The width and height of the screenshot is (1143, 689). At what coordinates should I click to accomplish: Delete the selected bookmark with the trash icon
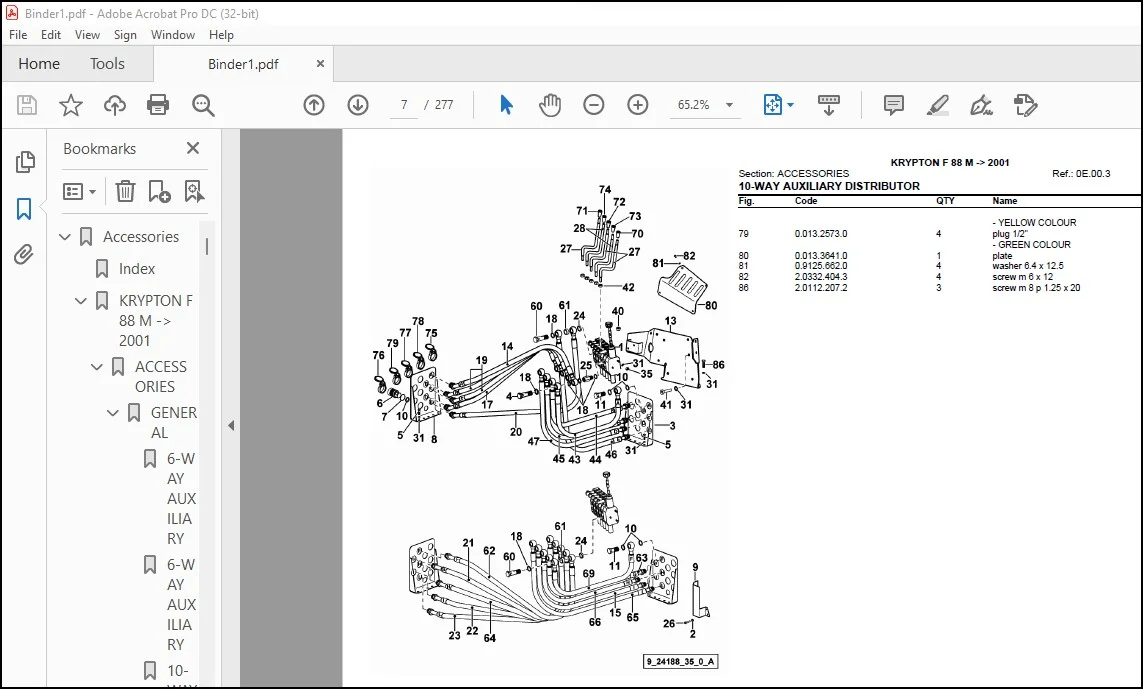pos(125,191)
